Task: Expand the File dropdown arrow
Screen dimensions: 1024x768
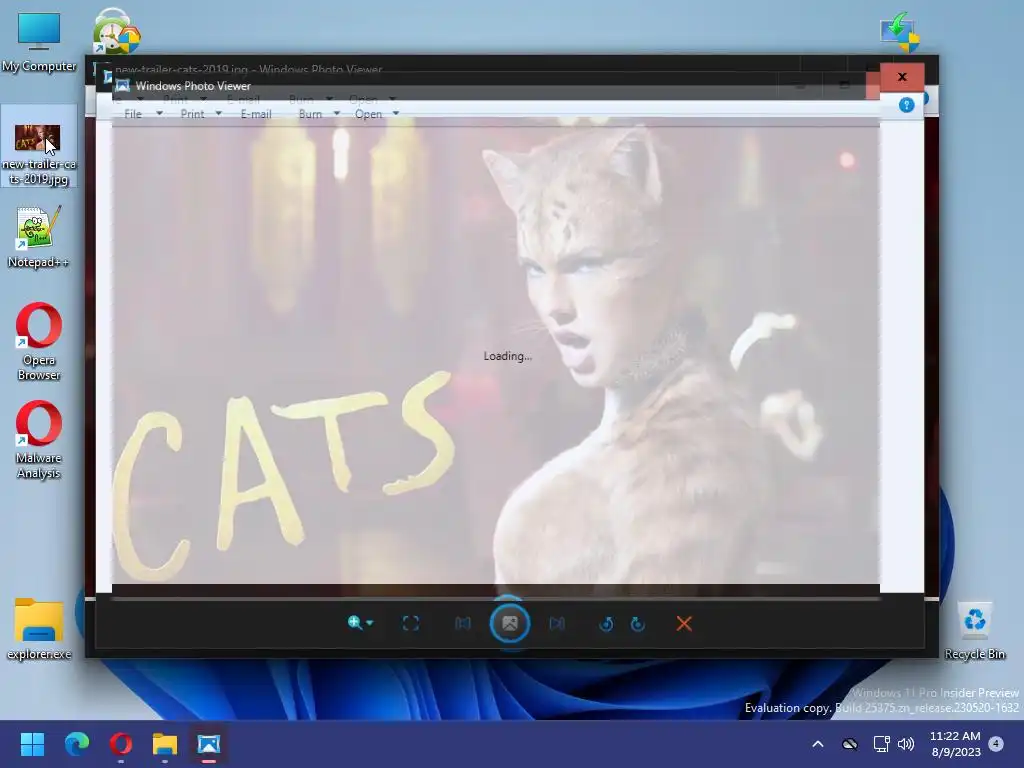Action: pos(159,113)
